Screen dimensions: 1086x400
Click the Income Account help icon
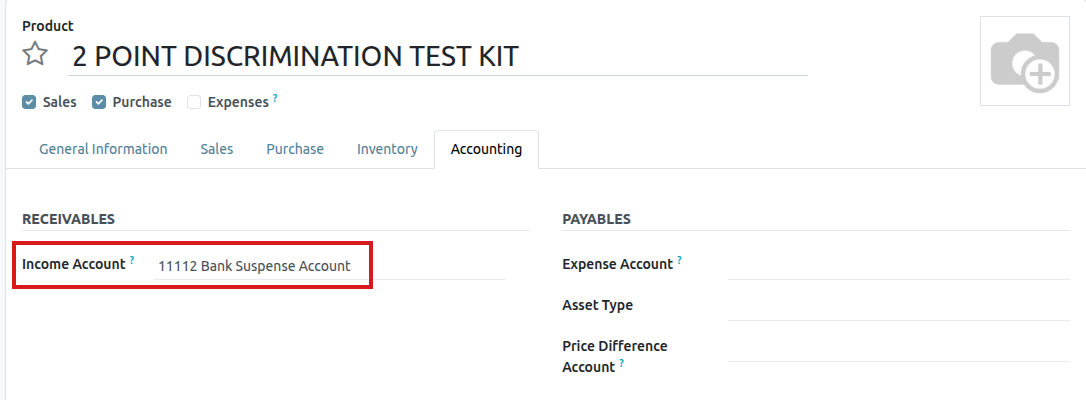point(131,260)
